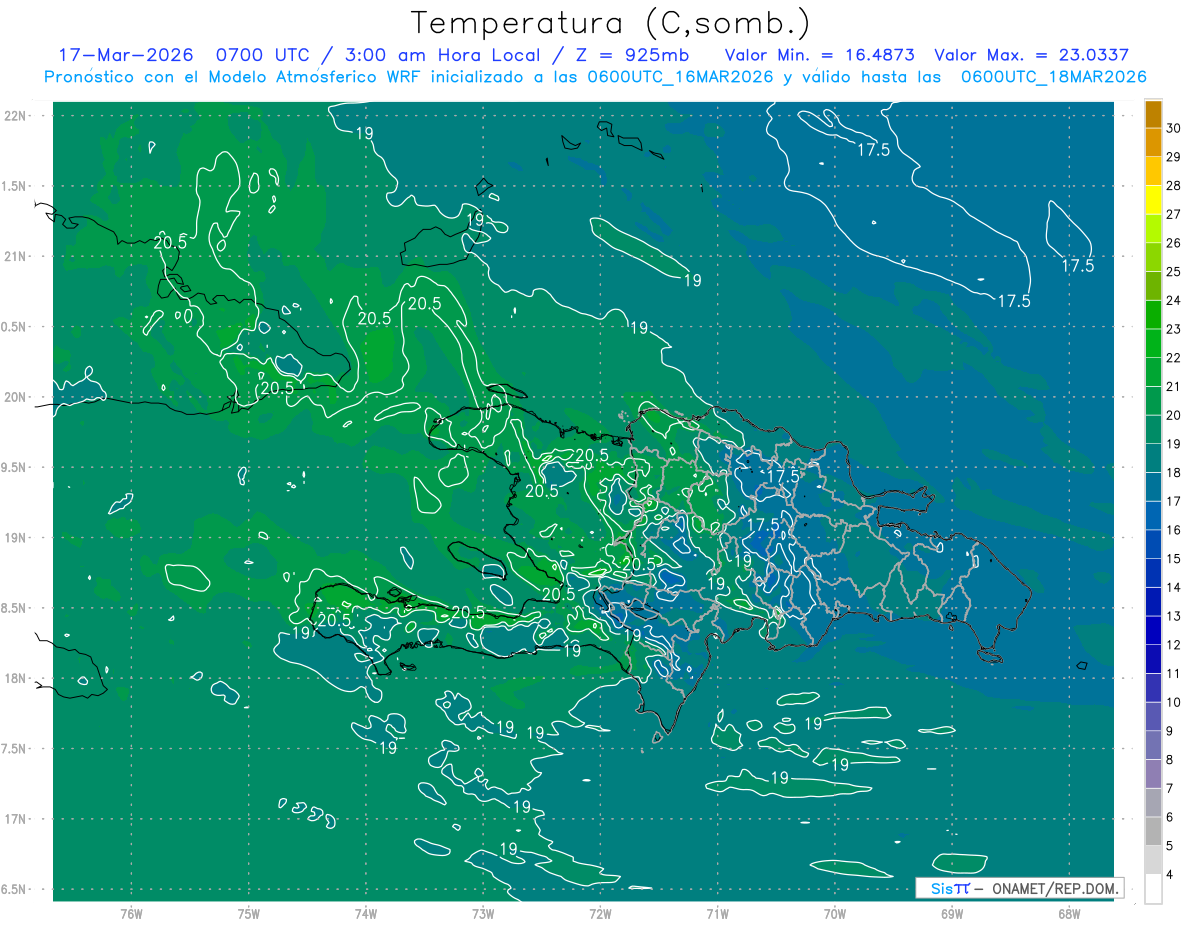Click 'Valor Max. = 23.0337' text

coord(1031,55)
